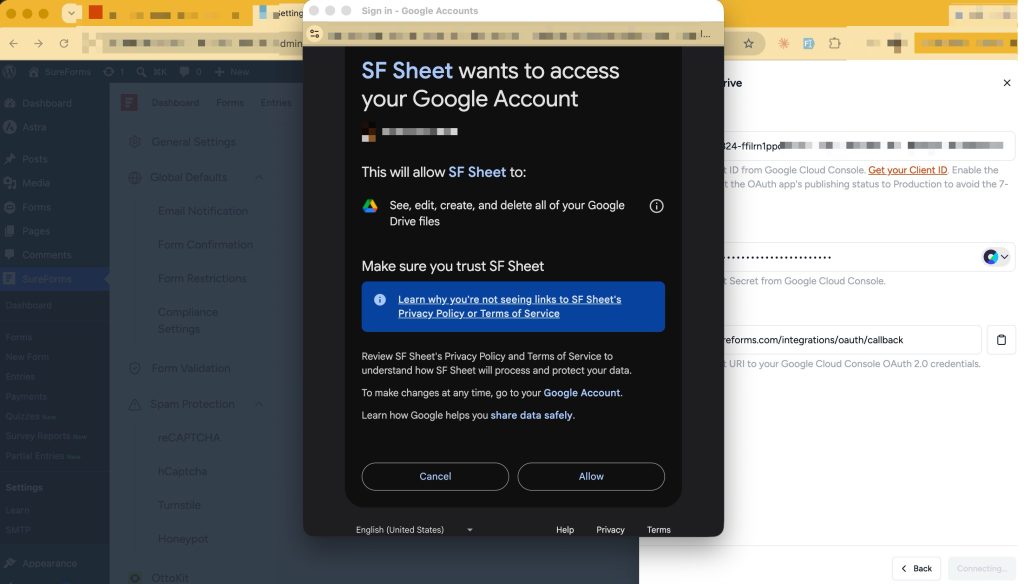The width and height of the screenshot is (1024, 584).
Task: Open the 'Learn why you're not seeing links' link
Action: coord(509,306)
